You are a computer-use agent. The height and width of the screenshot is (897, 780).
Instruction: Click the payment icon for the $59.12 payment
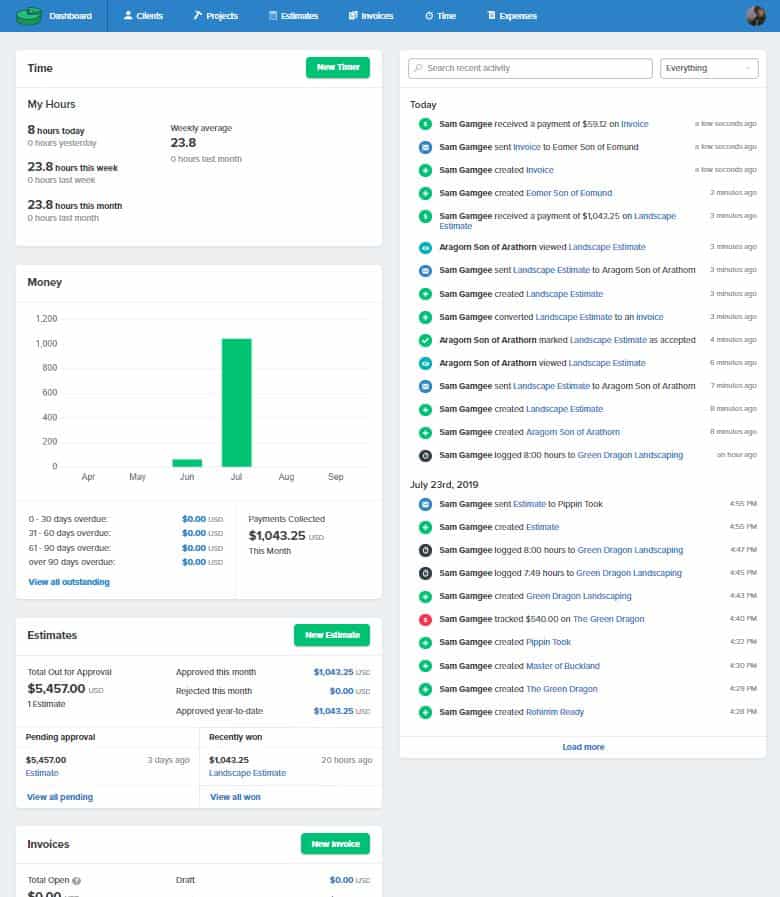tap(425, 124)
